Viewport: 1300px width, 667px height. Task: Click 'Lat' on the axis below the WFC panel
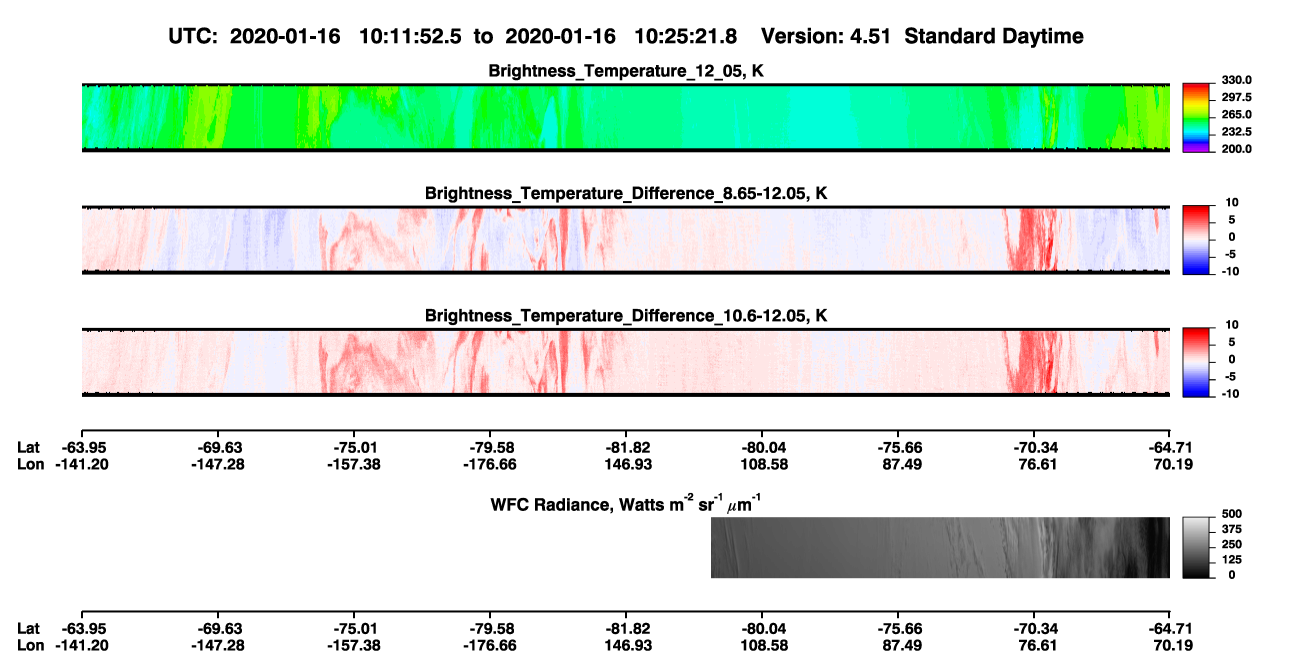tap(29, 628)
